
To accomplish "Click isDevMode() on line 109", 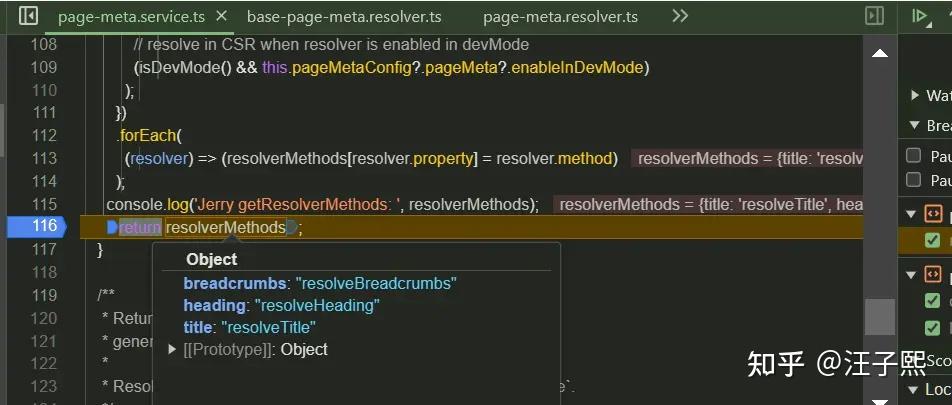I will point(185,67).
